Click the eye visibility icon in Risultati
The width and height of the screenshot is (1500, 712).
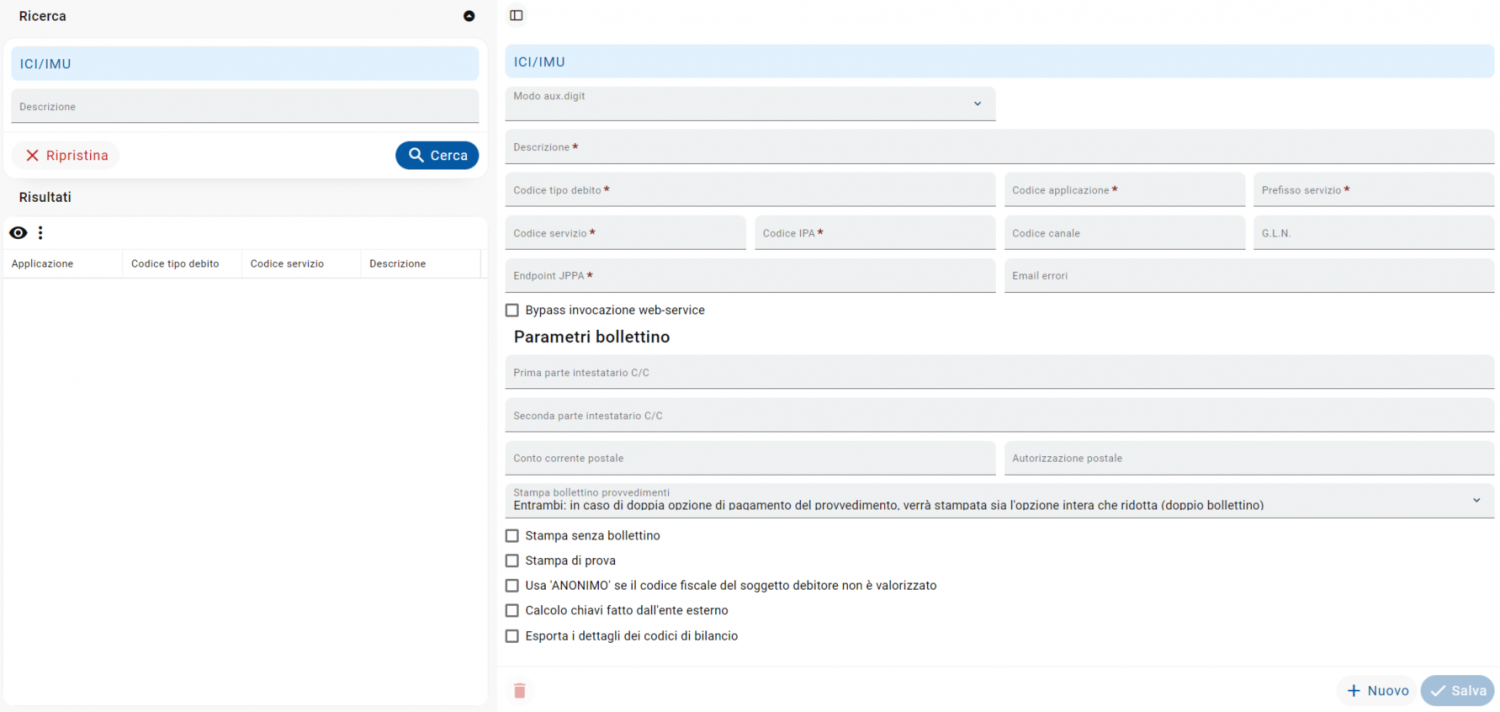coord(18,233)
